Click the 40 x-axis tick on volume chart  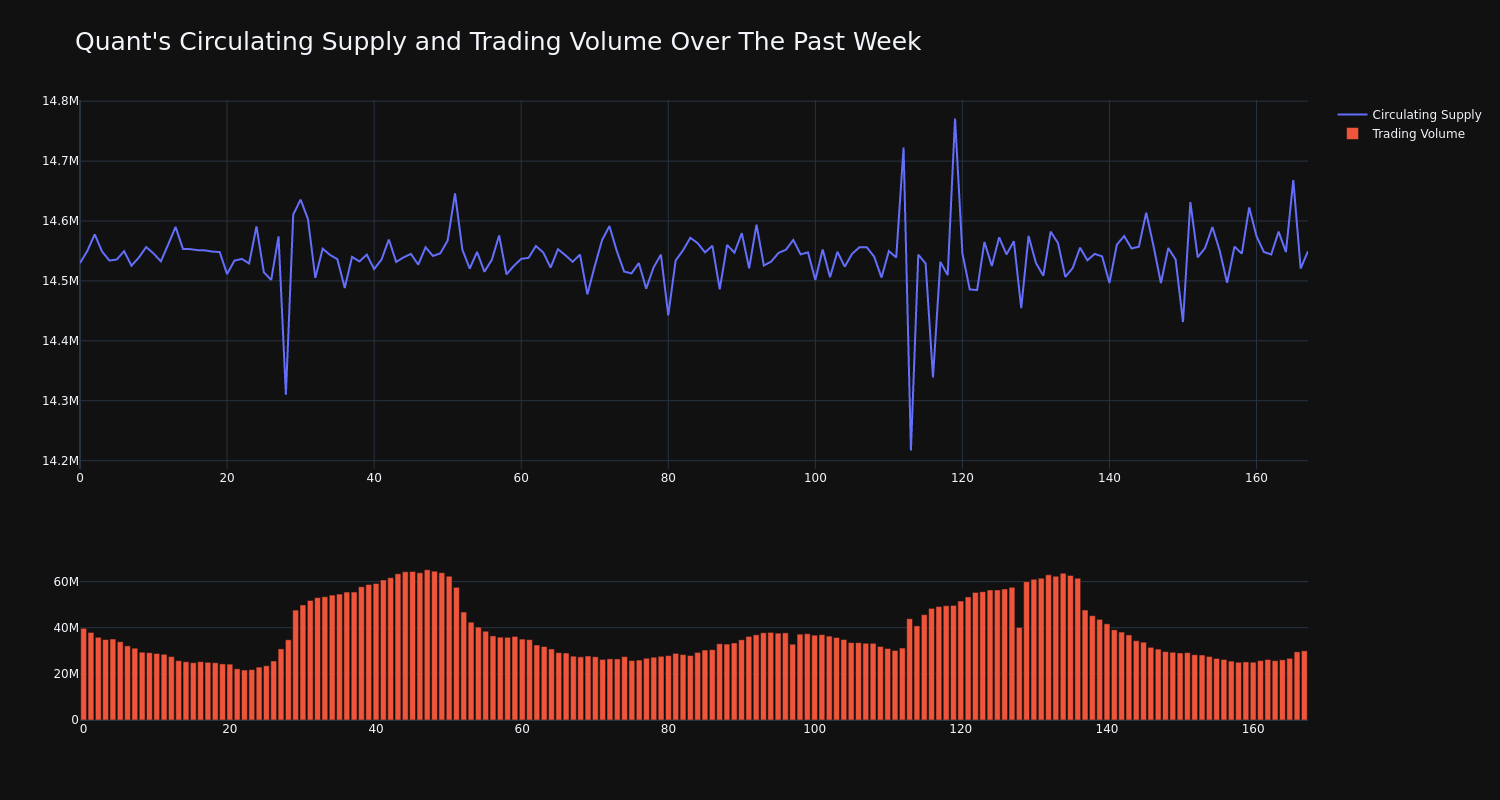[x=376, y=729]
